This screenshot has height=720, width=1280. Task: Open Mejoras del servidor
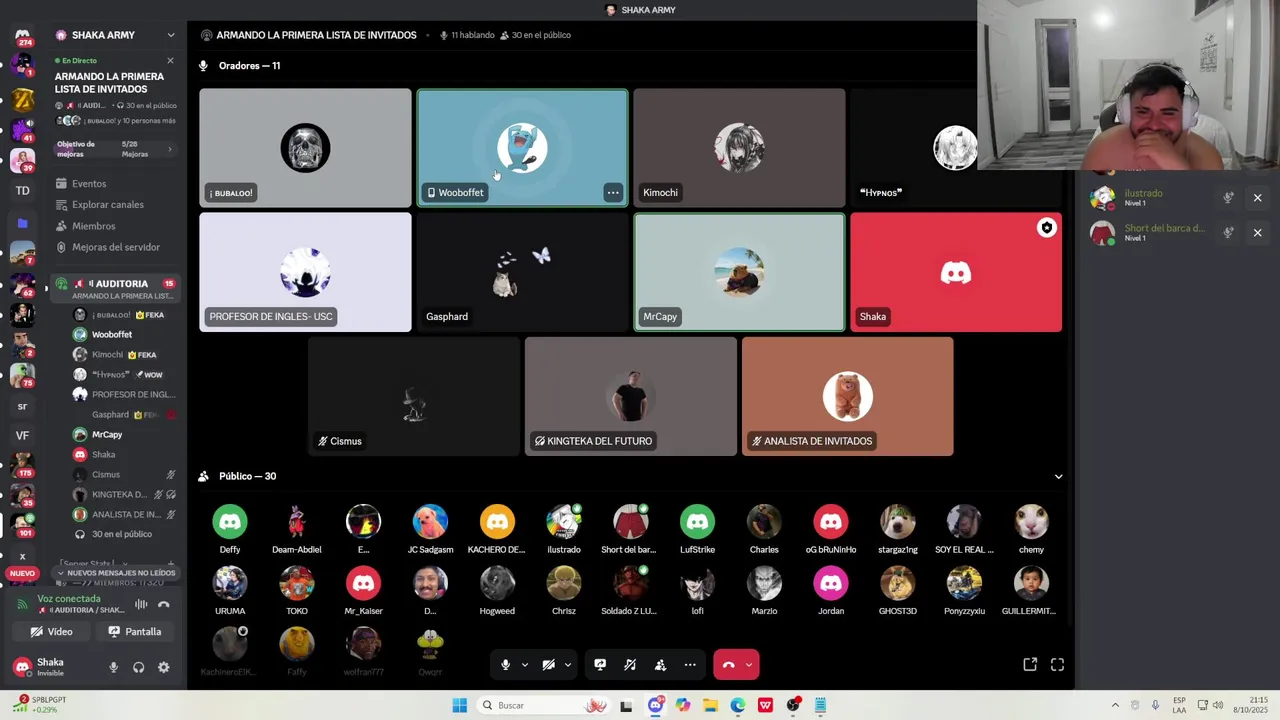(115, 247)
